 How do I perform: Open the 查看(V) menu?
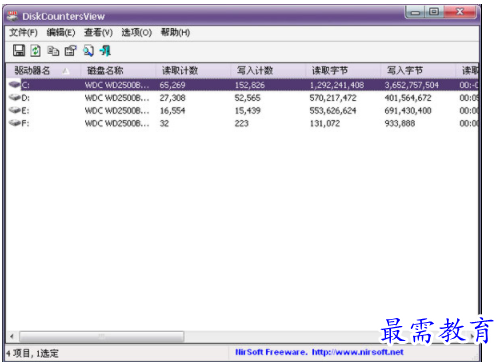click(98, 32)
